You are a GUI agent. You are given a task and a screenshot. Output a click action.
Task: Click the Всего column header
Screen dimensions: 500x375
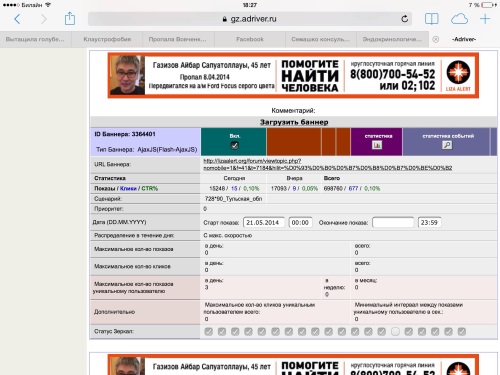tap(332, 178)
